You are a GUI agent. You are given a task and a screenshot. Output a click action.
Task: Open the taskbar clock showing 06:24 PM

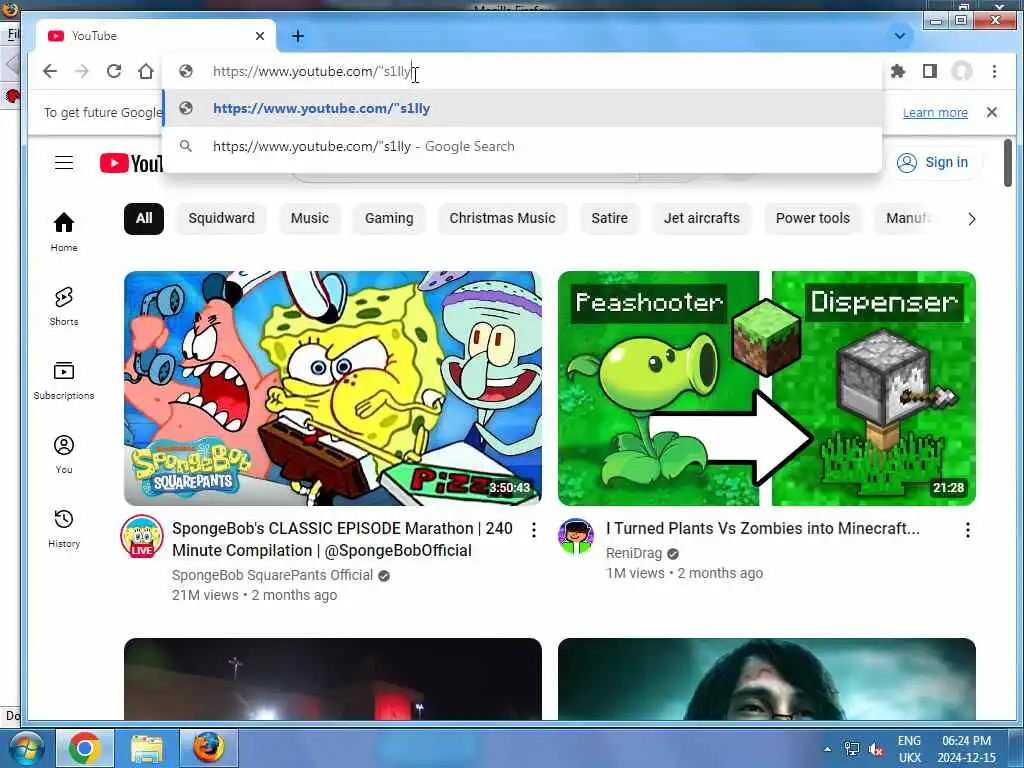(967, 749)
